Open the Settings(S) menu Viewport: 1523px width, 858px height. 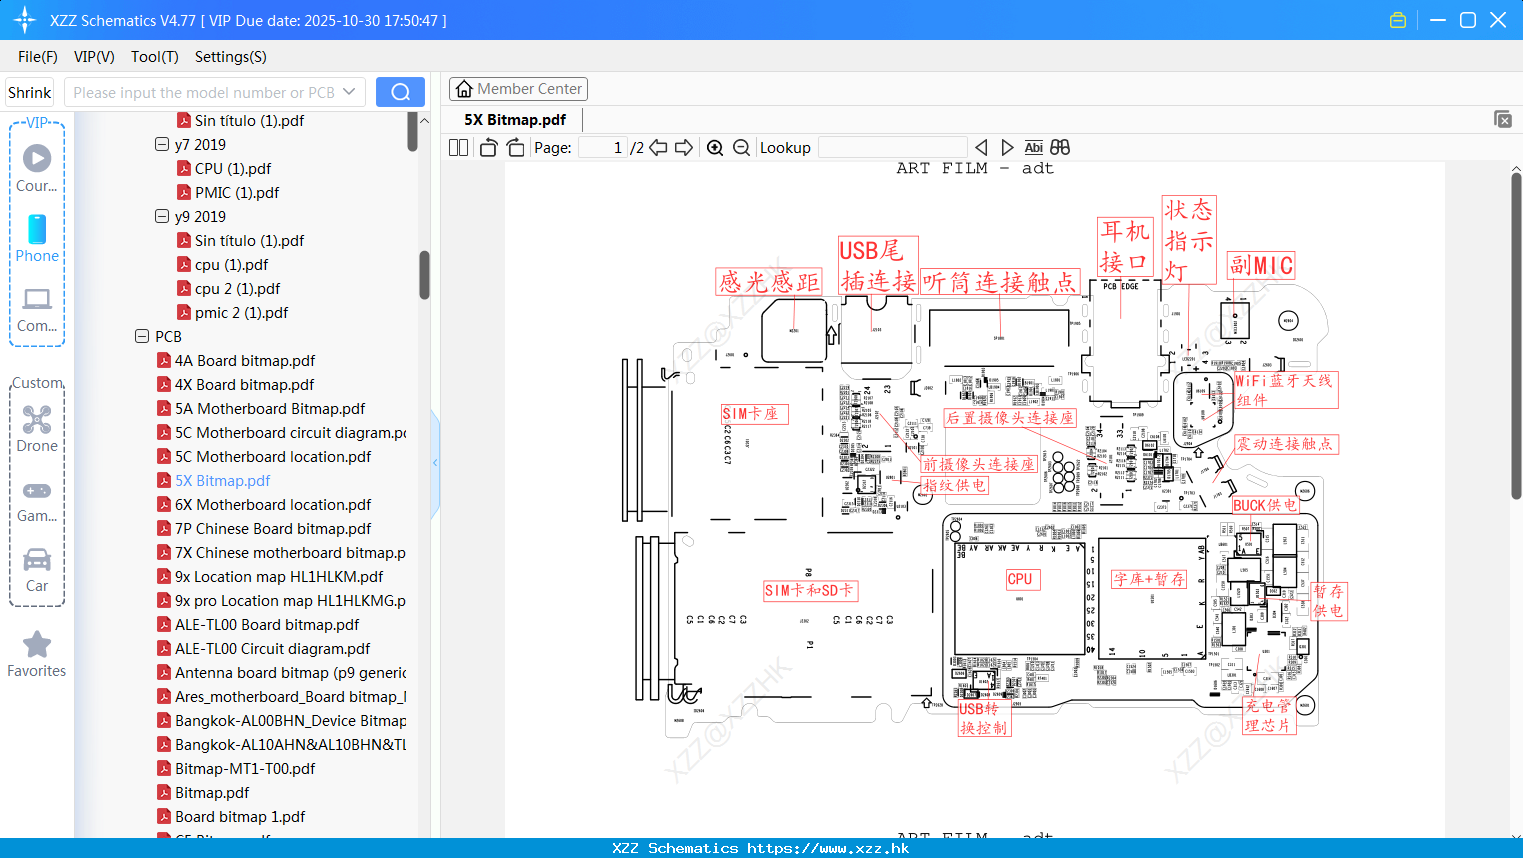click(231, 57)
